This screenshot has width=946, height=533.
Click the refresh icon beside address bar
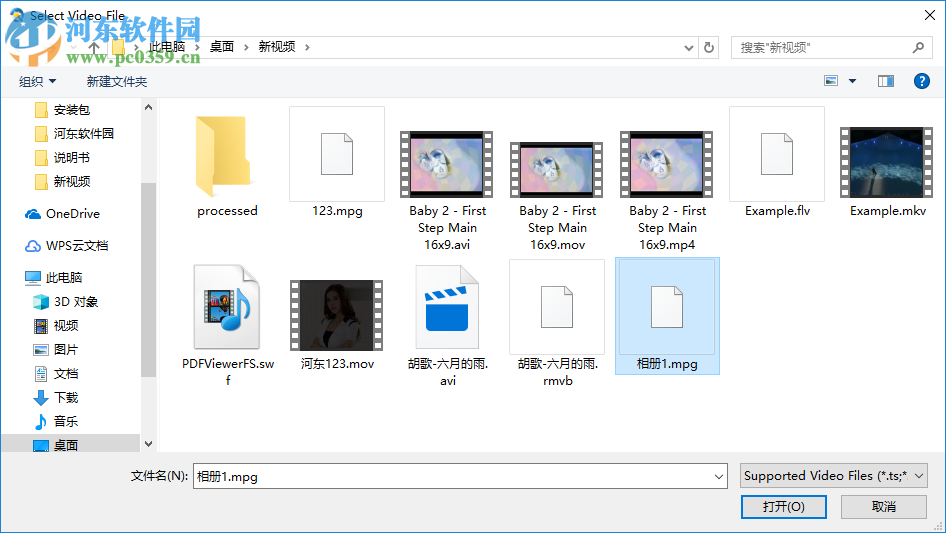pos(709,47)
